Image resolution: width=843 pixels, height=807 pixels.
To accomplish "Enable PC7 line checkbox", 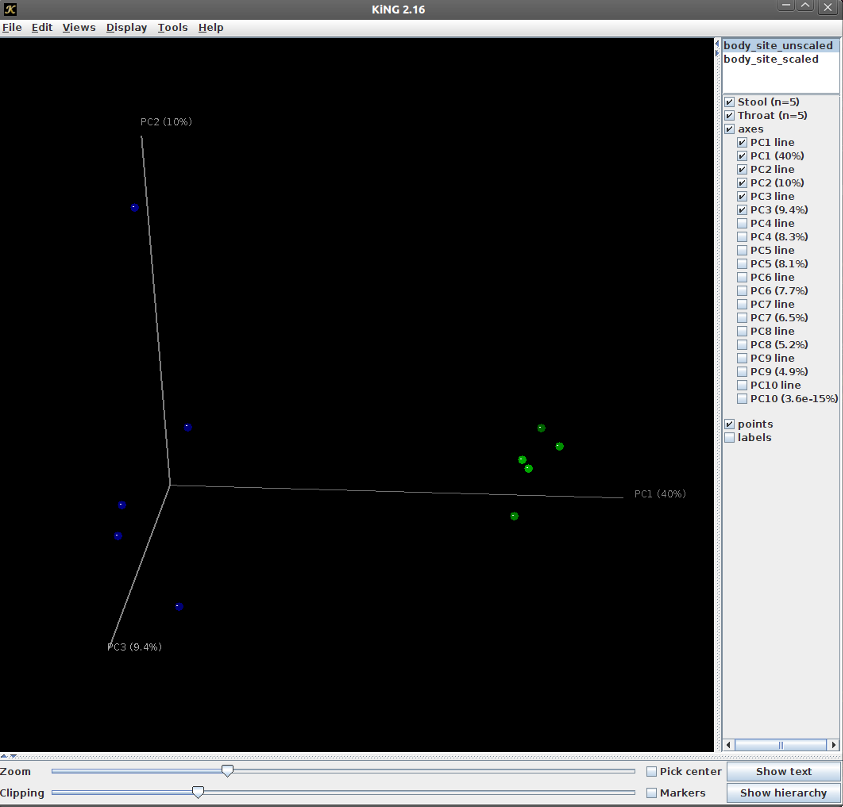I will pos(742,304).
